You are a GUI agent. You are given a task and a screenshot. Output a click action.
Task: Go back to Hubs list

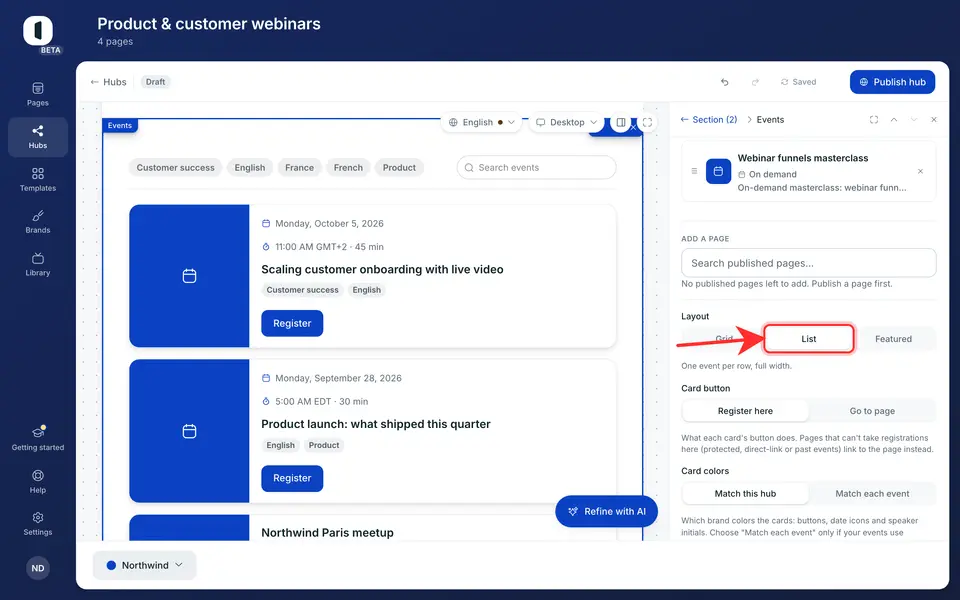coord(108,82)
